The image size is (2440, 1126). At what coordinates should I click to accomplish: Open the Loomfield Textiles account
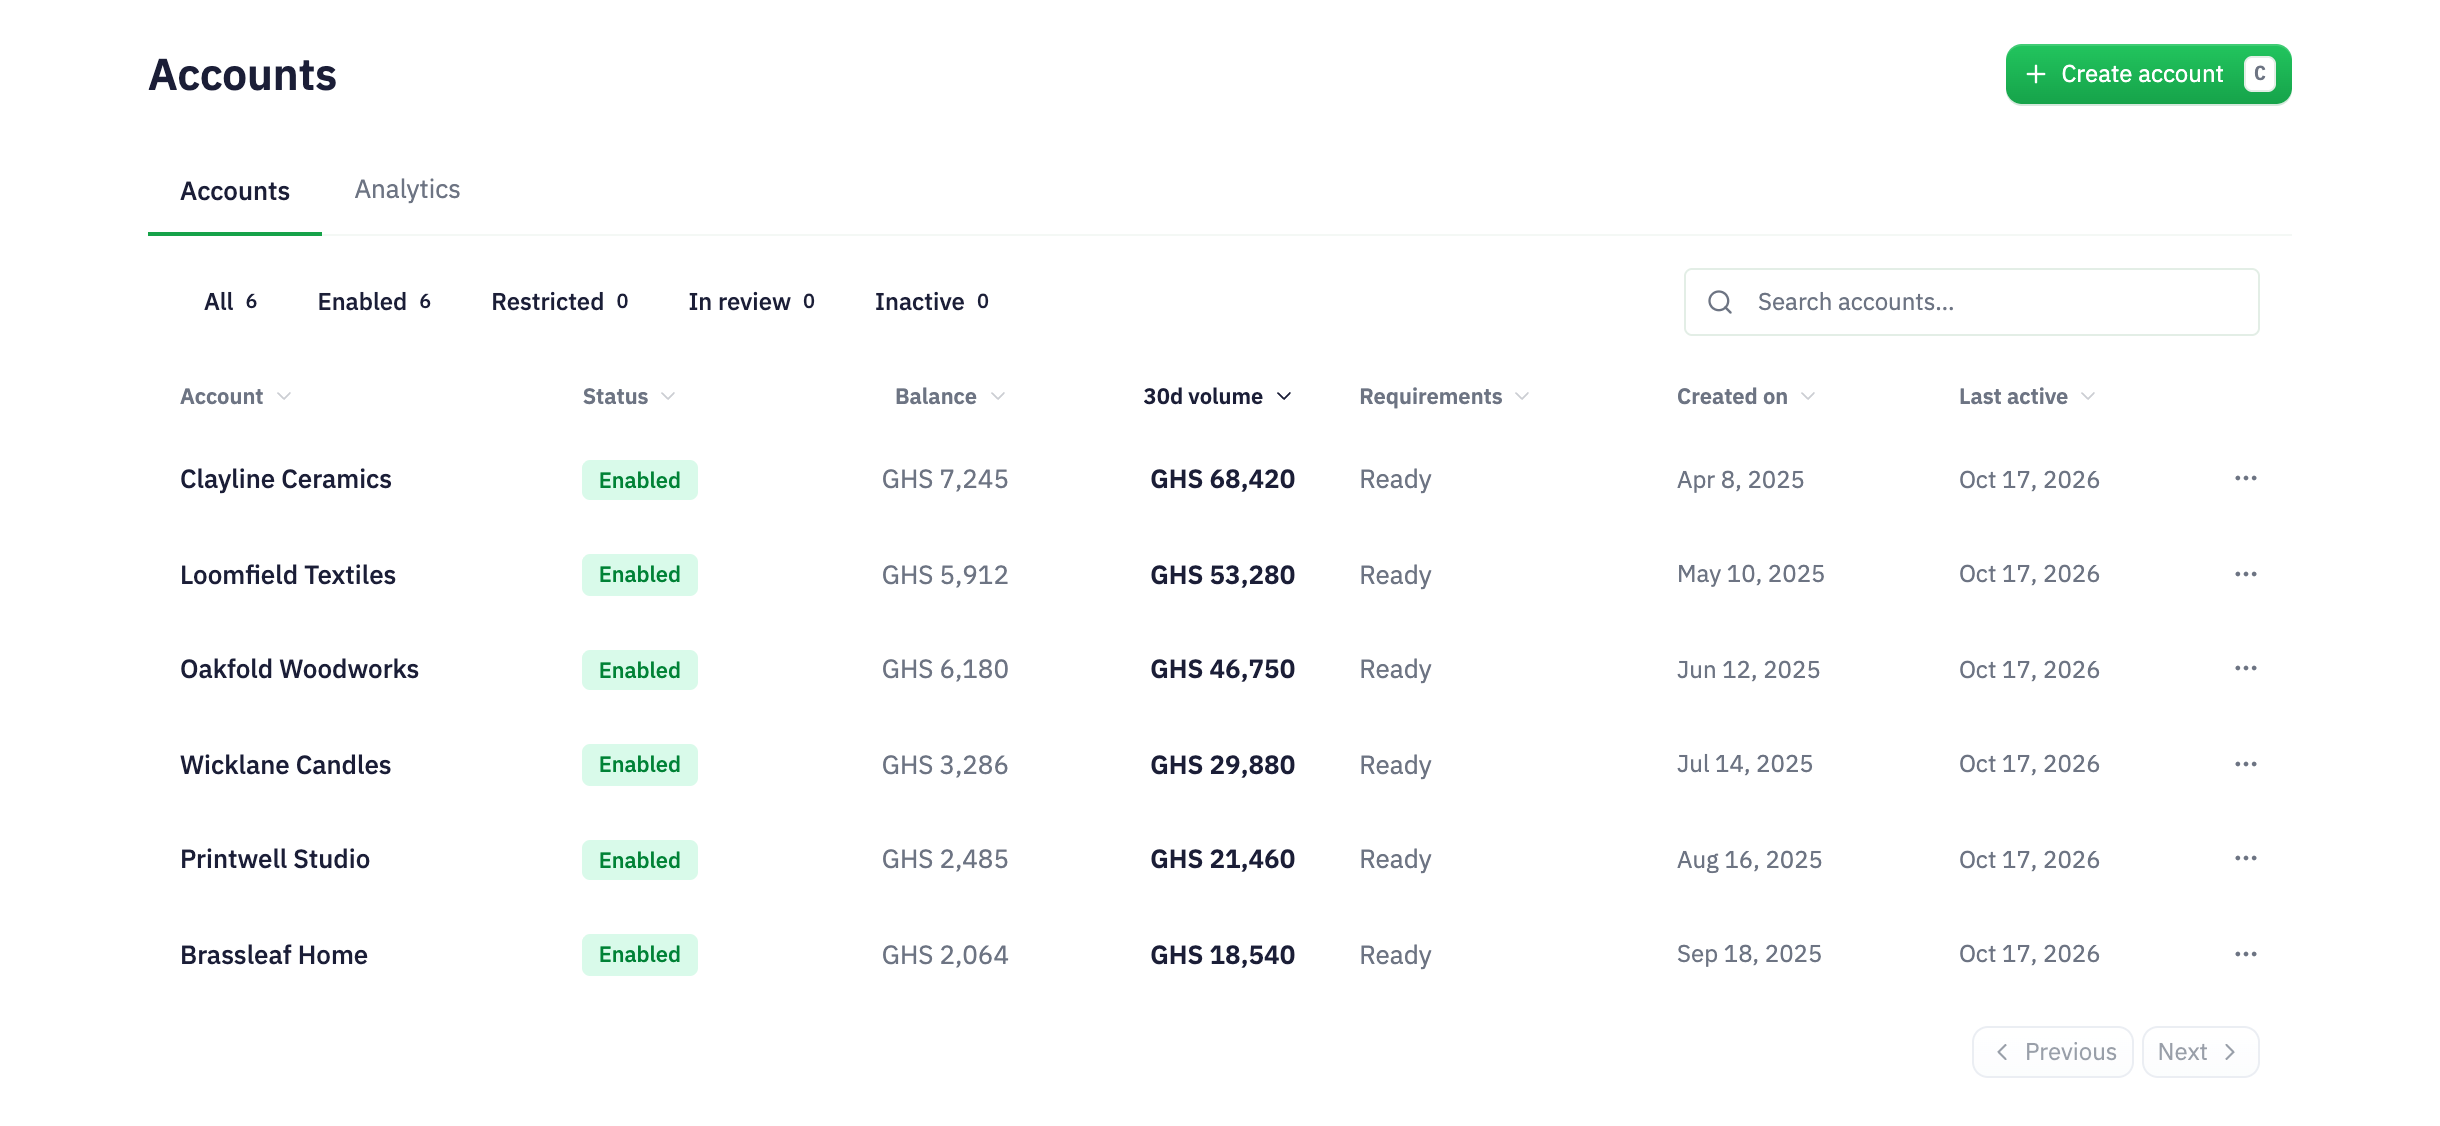click(288, 575)
